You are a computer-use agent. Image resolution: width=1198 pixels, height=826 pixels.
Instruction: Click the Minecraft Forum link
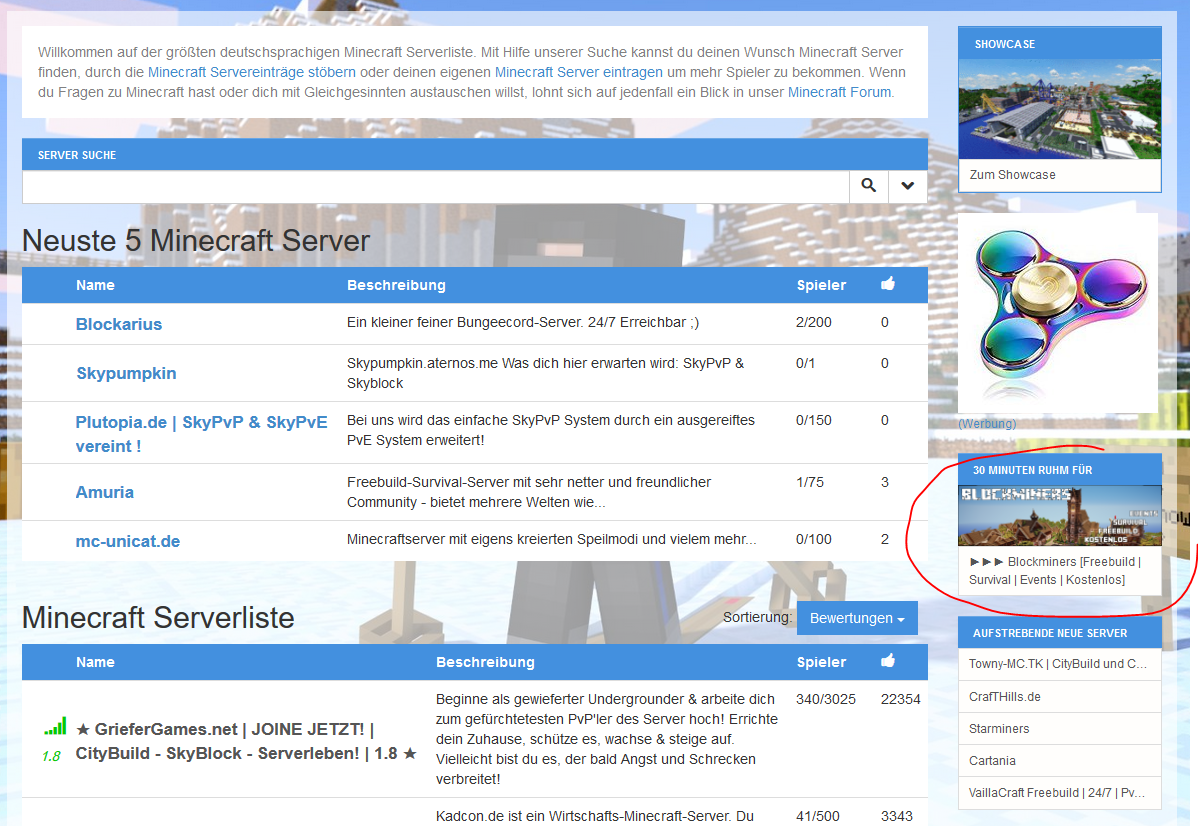pos(839,92)
